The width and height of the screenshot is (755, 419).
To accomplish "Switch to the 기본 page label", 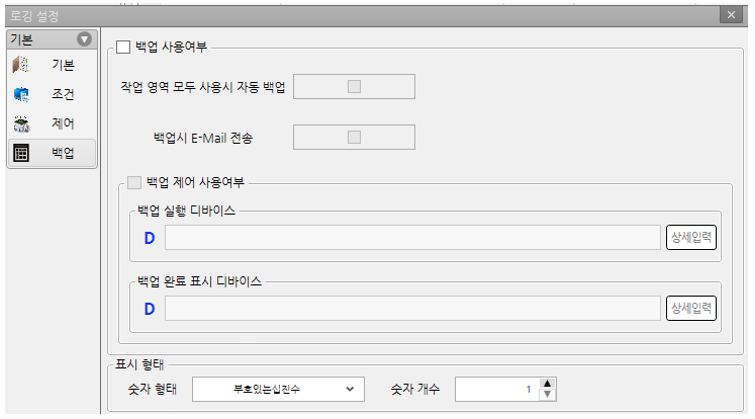I will [63, 65].
